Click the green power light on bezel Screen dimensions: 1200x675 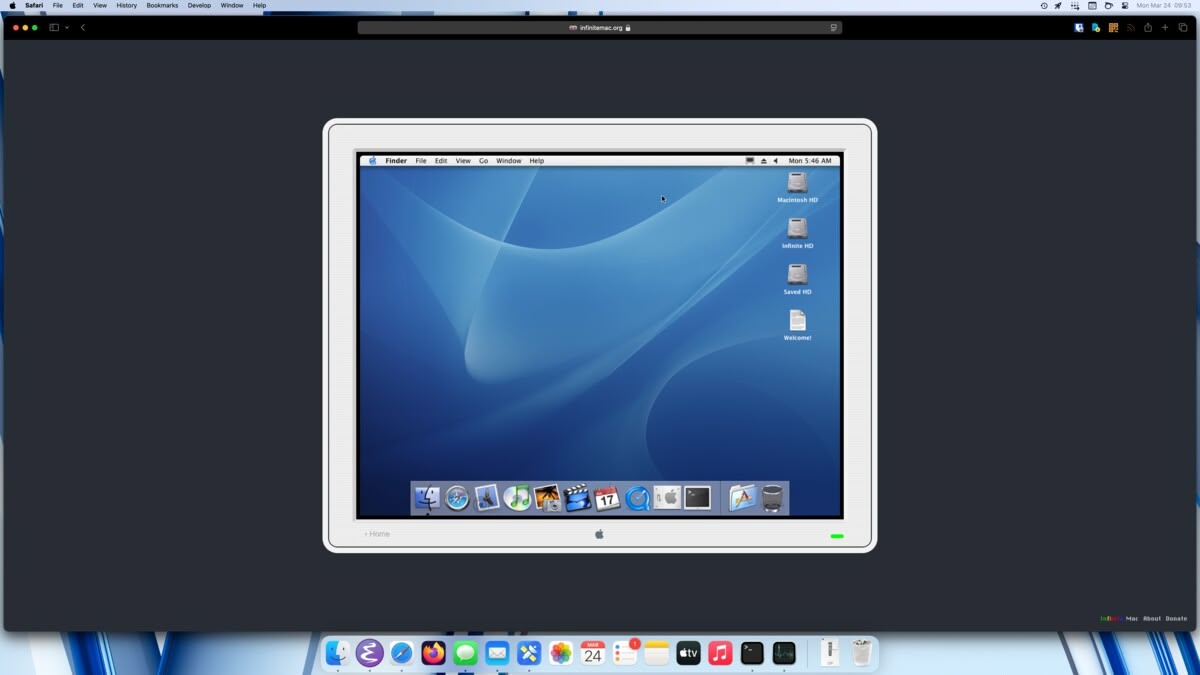click(837, 536)
